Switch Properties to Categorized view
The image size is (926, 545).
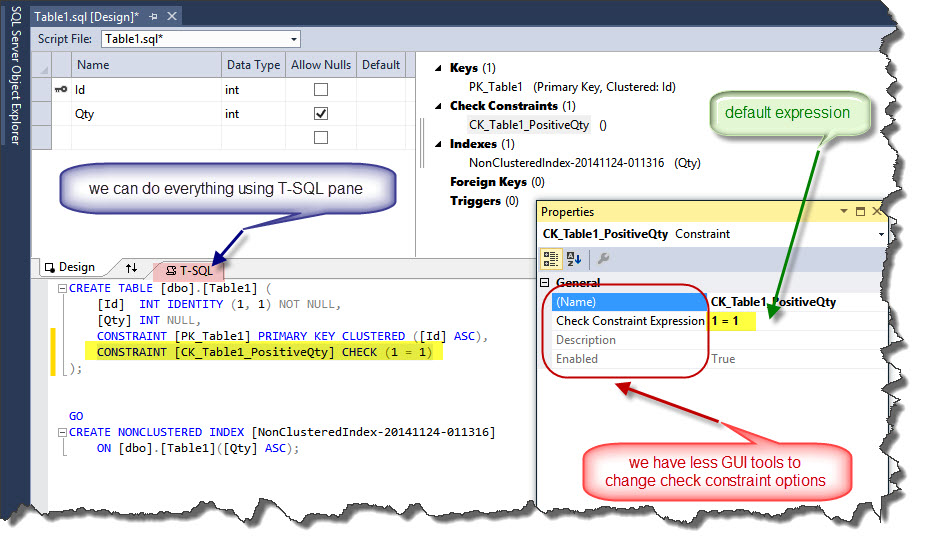coord(550,259)
